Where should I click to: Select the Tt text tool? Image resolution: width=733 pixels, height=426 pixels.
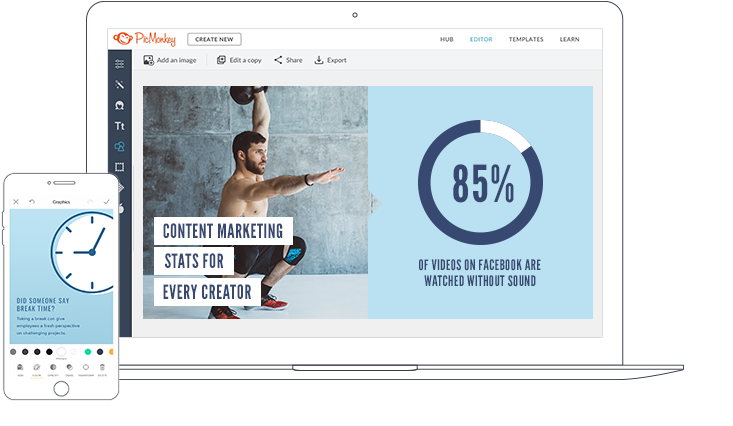click(x=120, y=126)
